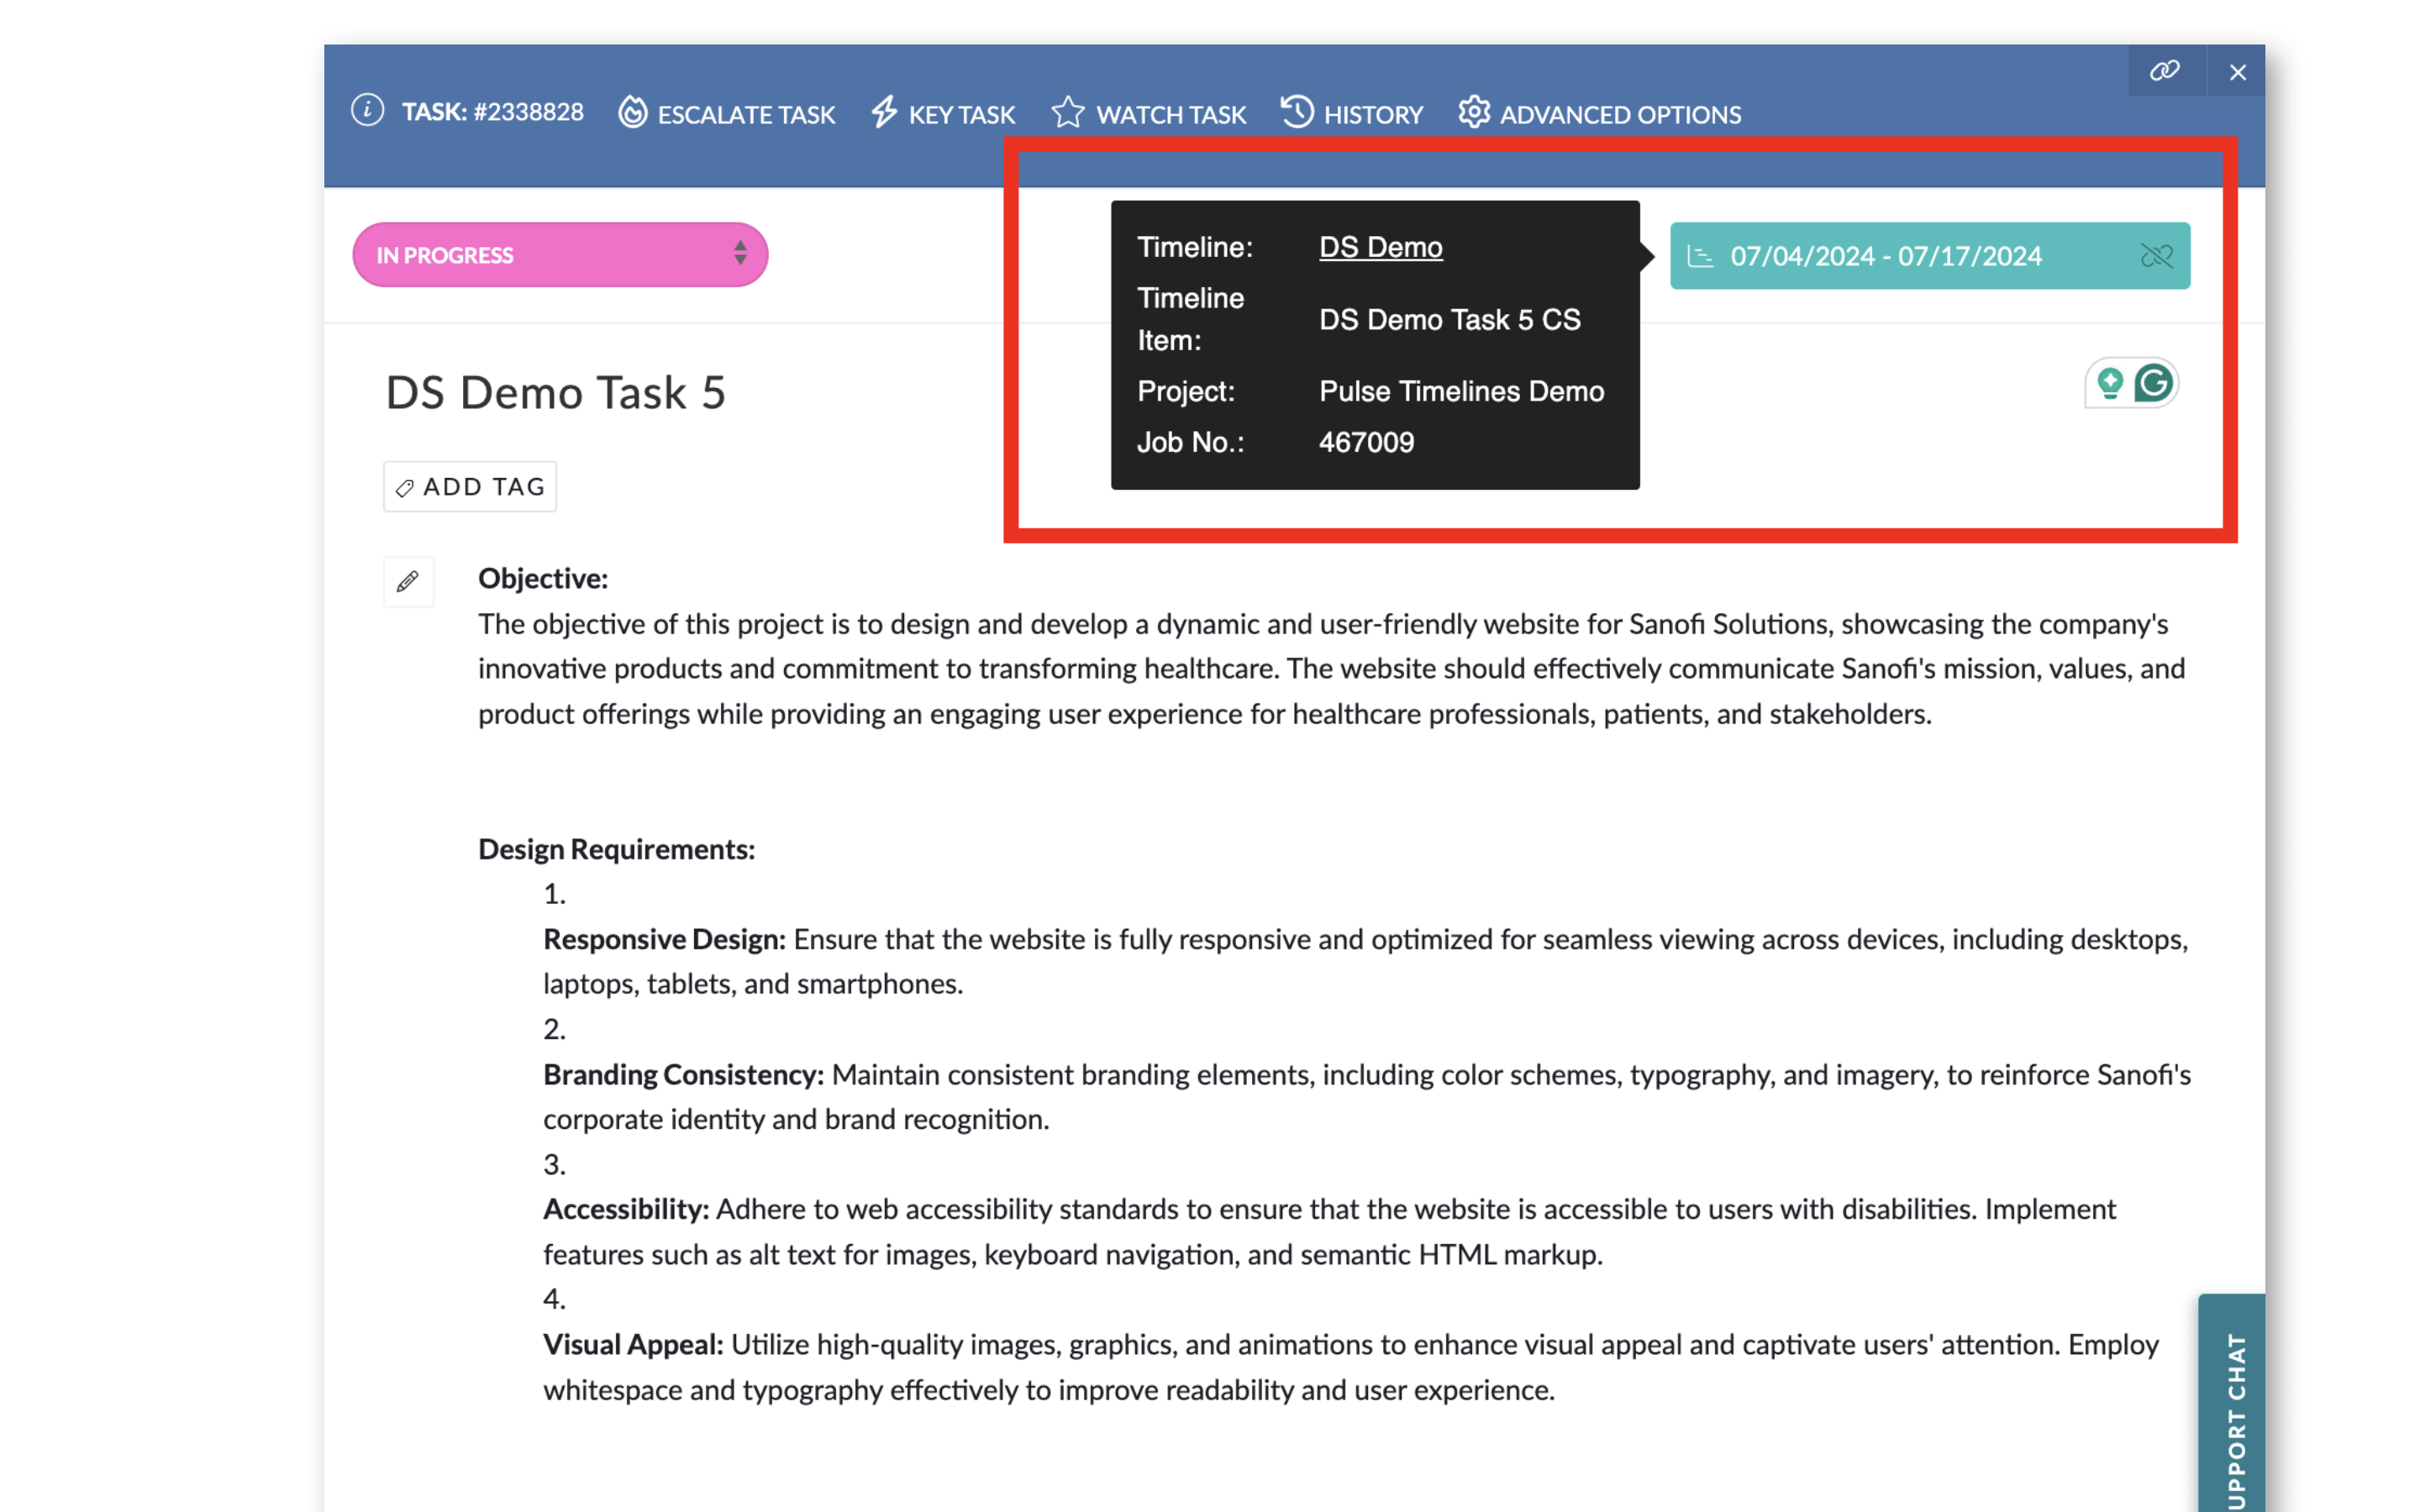Click the DS Demo Task 5 CS text
Image resolution: width=2420 pixels, height=1512 pixels.
tap(1449, 320)
